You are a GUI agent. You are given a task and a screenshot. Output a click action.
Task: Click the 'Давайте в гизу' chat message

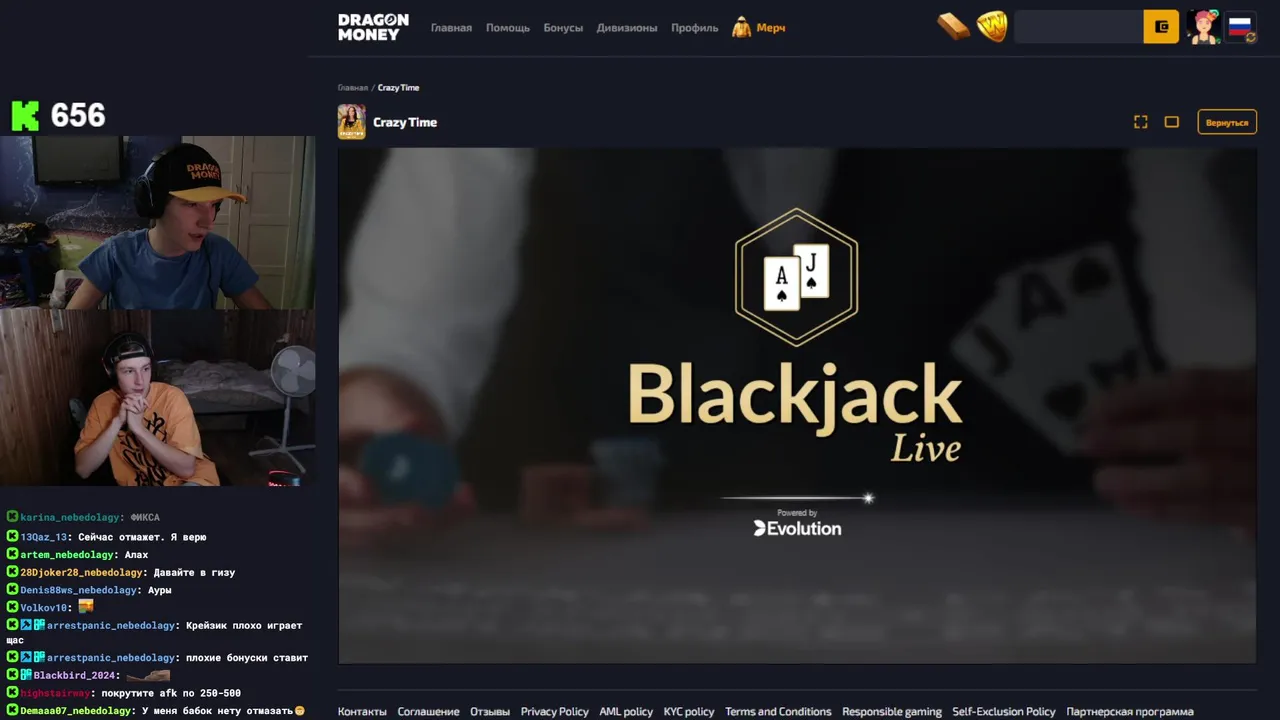193,573
